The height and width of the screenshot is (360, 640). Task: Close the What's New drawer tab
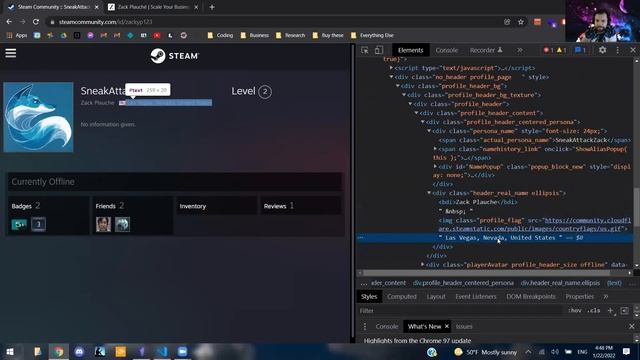click(x=447, y=327)
